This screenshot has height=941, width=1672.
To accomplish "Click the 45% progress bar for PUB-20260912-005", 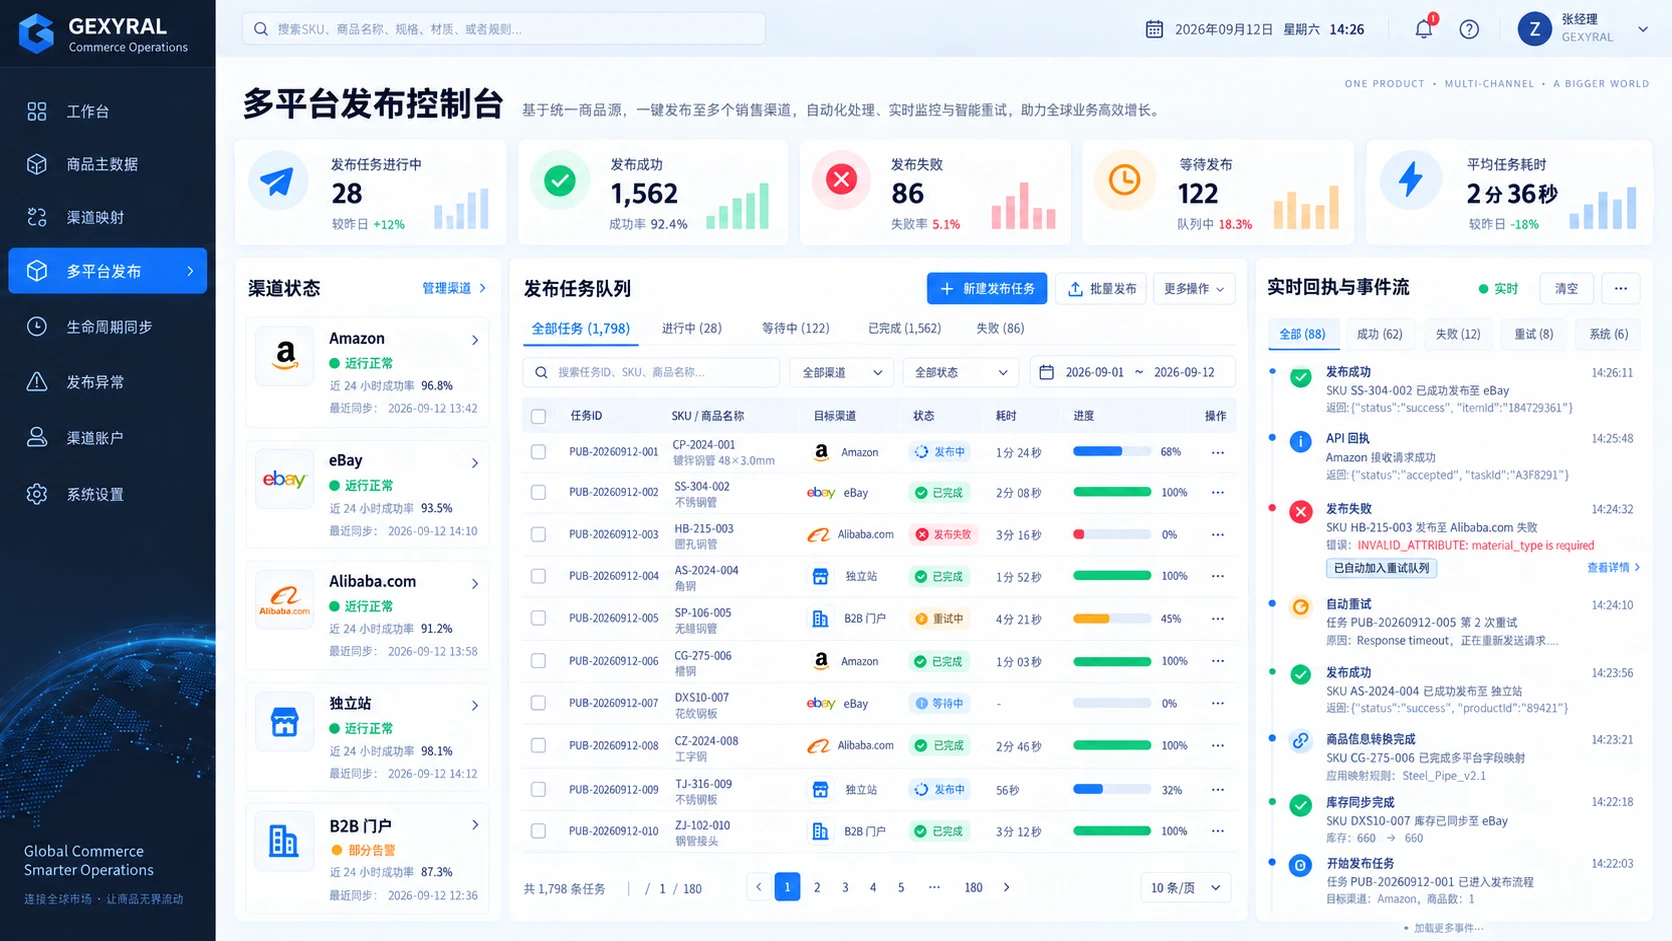I will [x=1112, y=618].
